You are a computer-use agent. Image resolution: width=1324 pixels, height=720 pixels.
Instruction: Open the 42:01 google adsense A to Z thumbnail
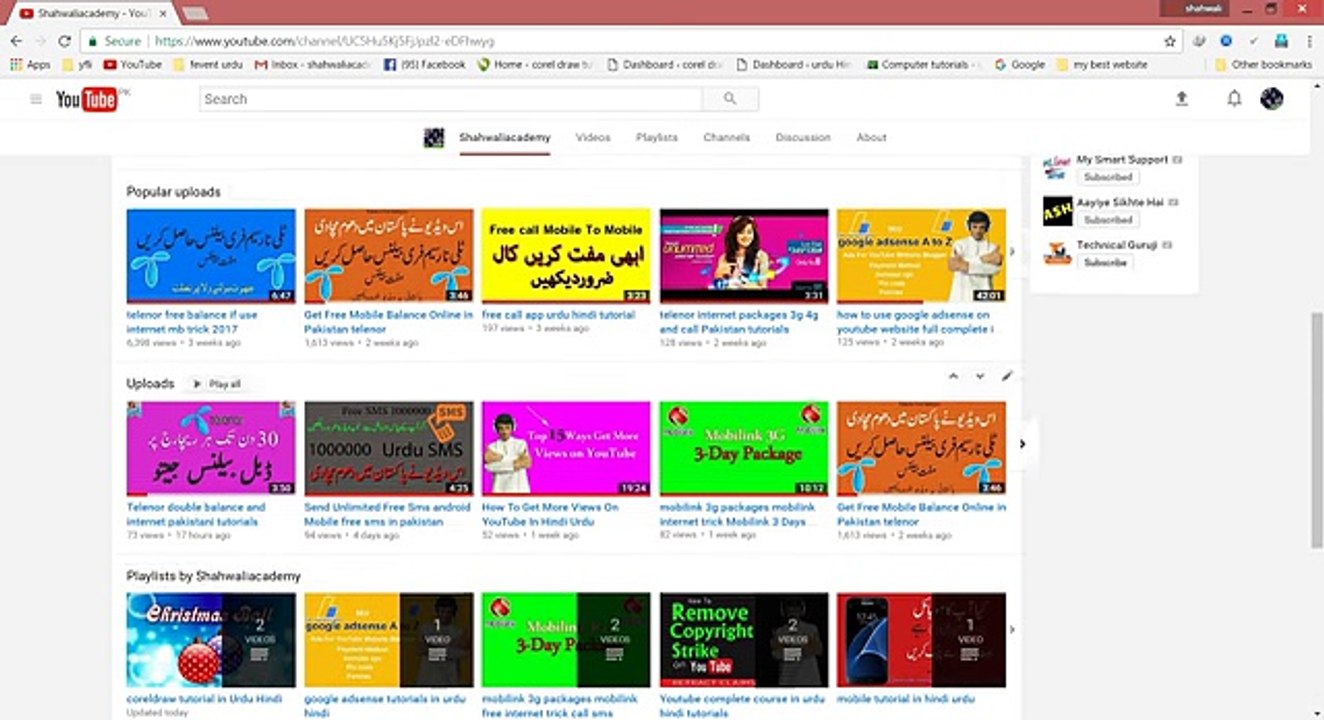click(921, 255)
